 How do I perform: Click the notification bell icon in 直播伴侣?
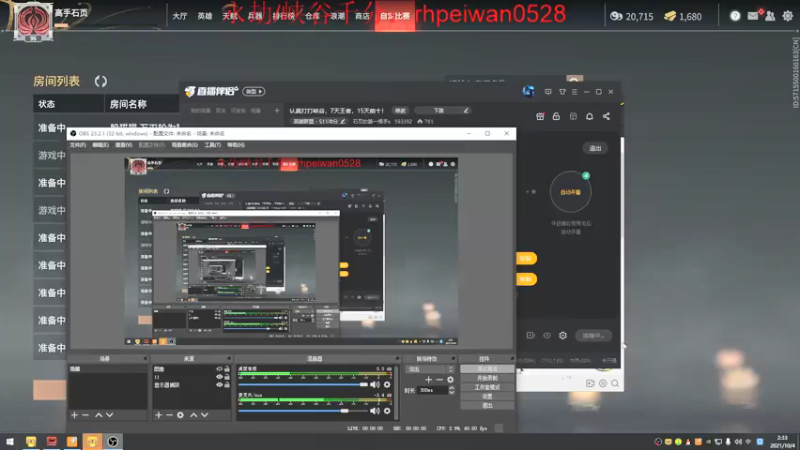tap(589, 116)
